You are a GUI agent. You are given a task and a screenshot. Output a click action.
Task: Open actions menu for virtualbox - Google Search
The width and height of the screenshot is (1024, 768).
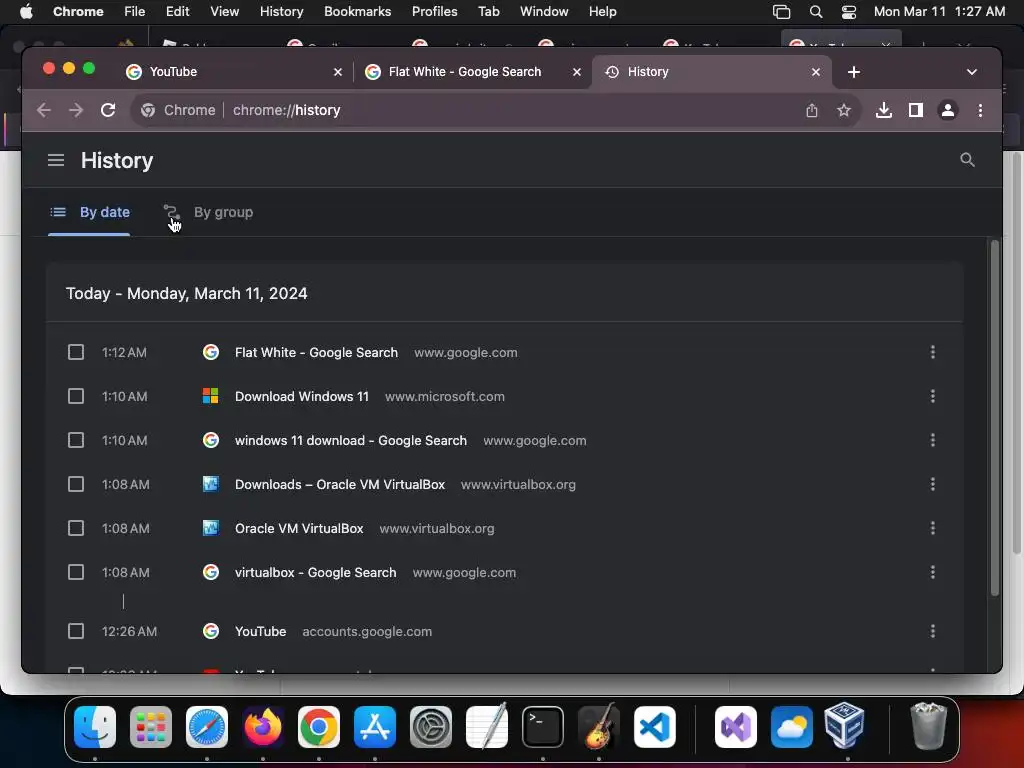[x=933, y=572]
